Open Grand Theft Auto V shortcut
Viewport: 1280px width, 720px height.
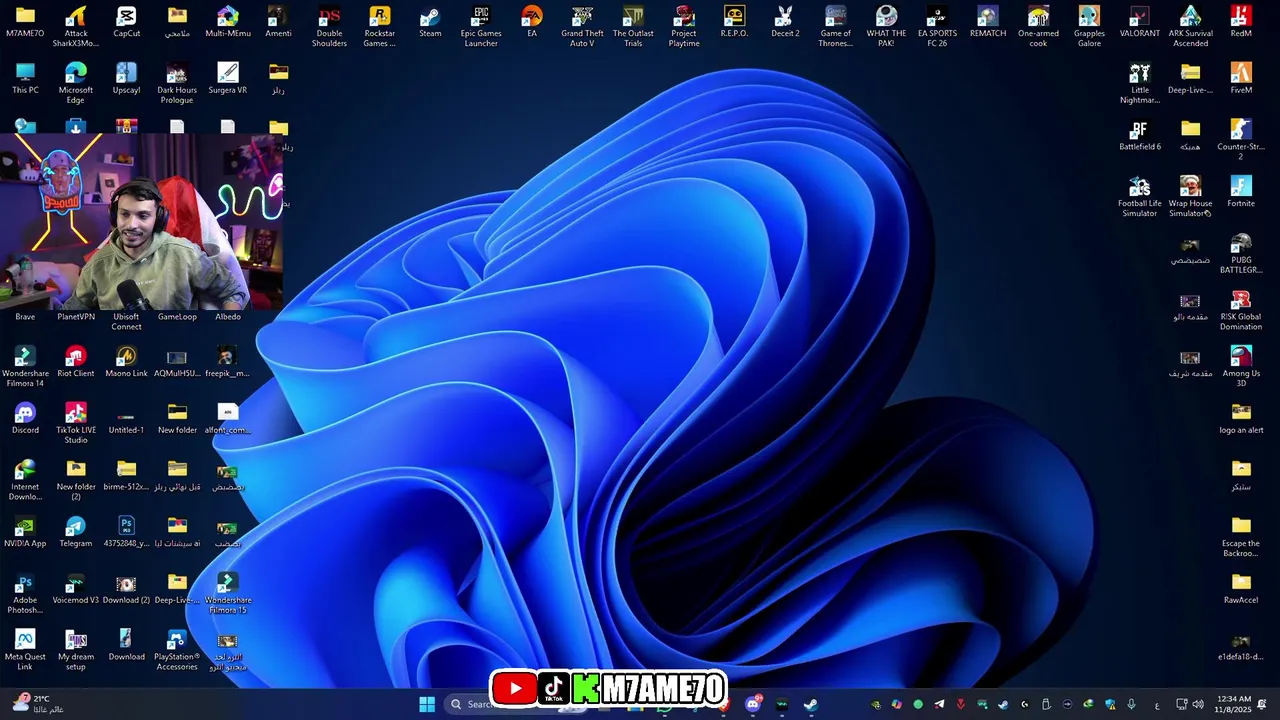[582, 26]
